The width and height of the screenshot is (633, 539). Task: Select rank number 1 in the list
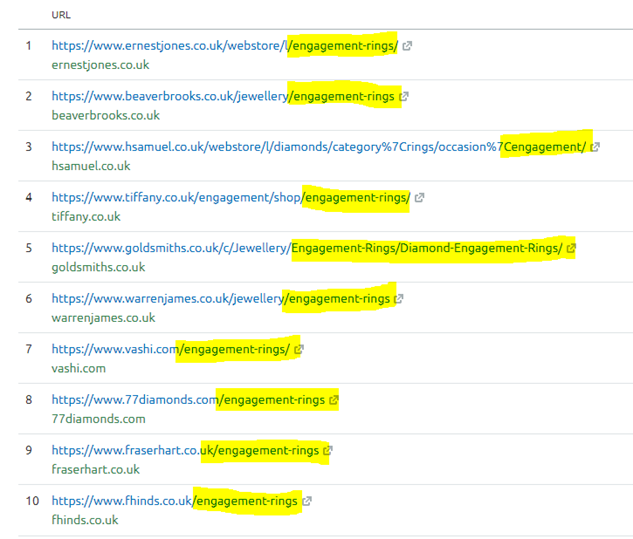point(29,46)
